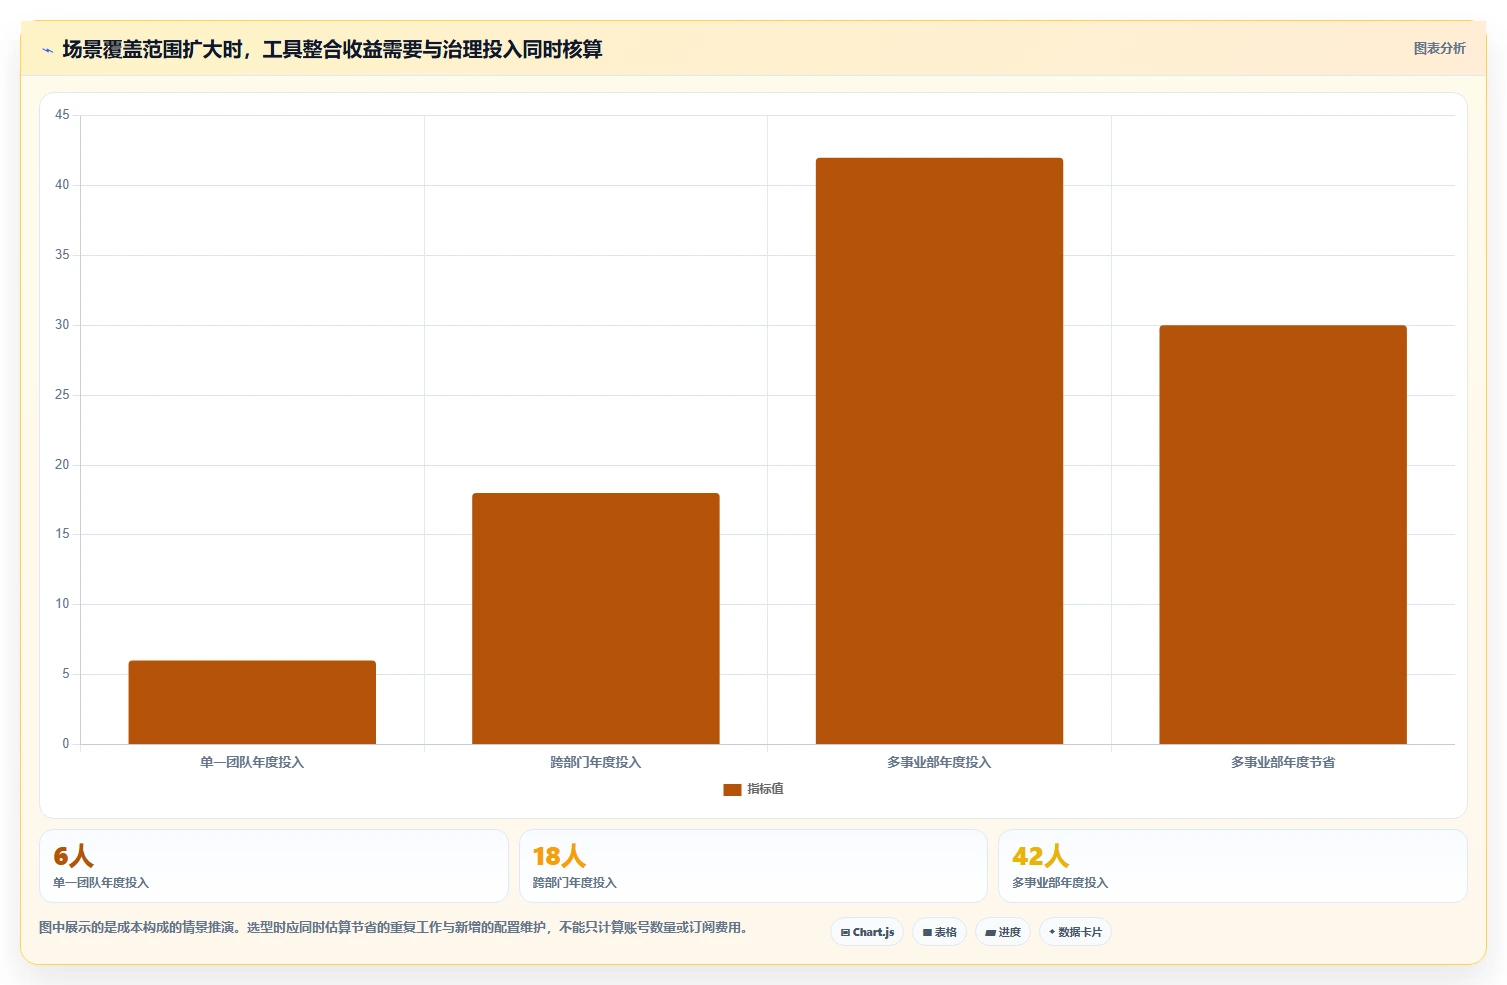1507x985 pixels.
Task: Toggle the 指标值 legend color swatch
Action: 732,789
